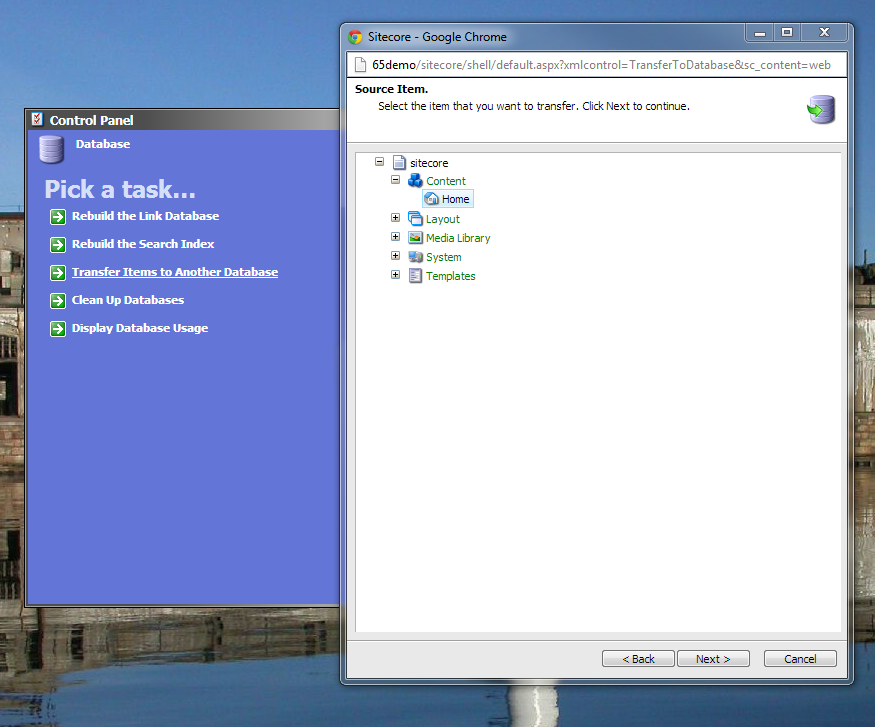Click the Media Library tree icon

click(x=416, y=238)
